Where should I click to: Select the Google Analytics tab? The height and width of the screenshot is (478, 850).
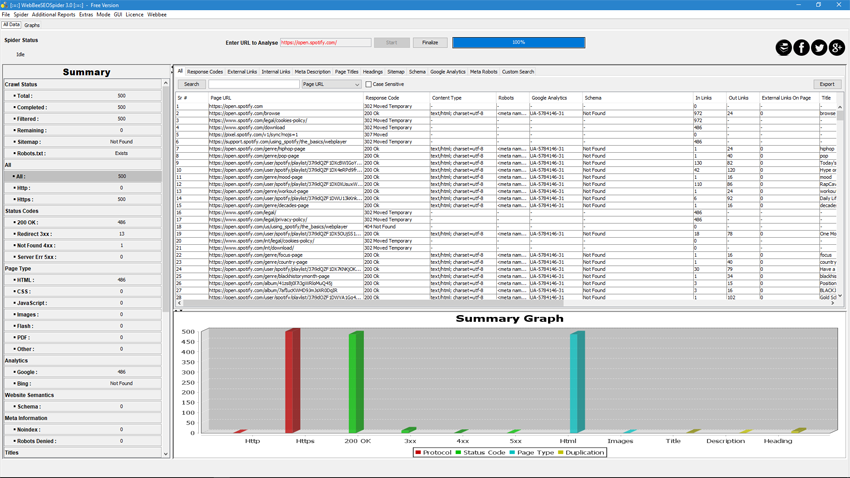[x=448, y=72]
